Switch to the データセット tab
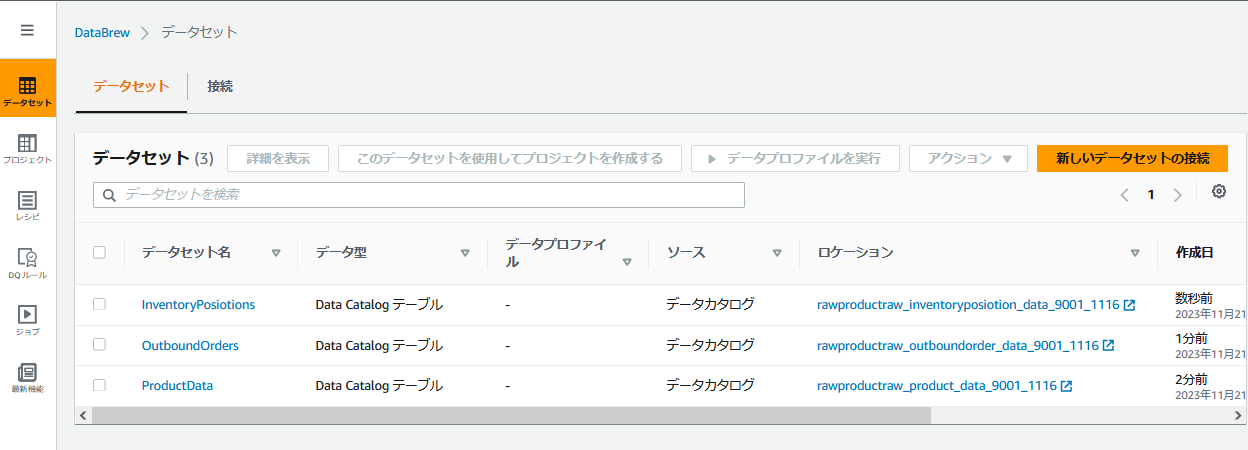 coord(131,86)
